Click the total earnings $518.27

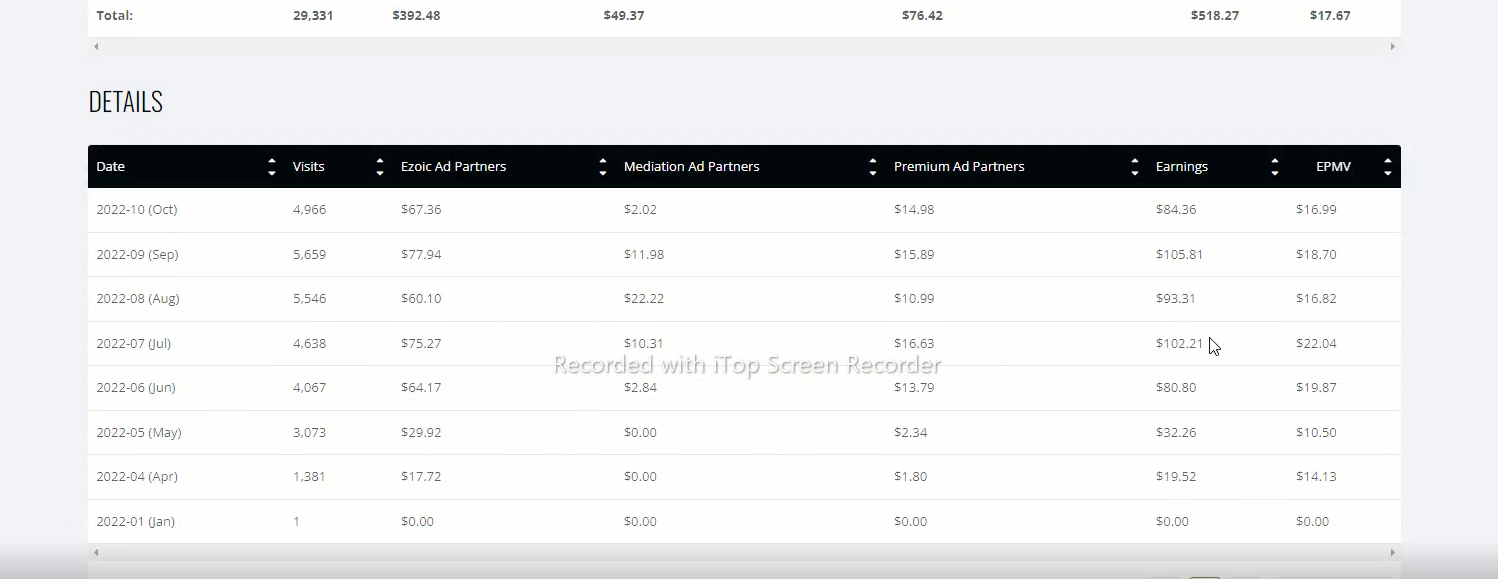pos(1215,16)
